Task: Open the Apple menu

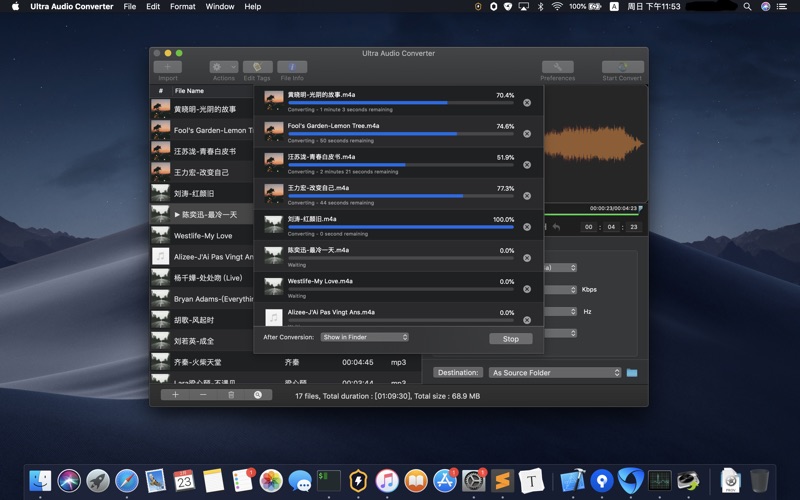Action: (x=15, y=7)
